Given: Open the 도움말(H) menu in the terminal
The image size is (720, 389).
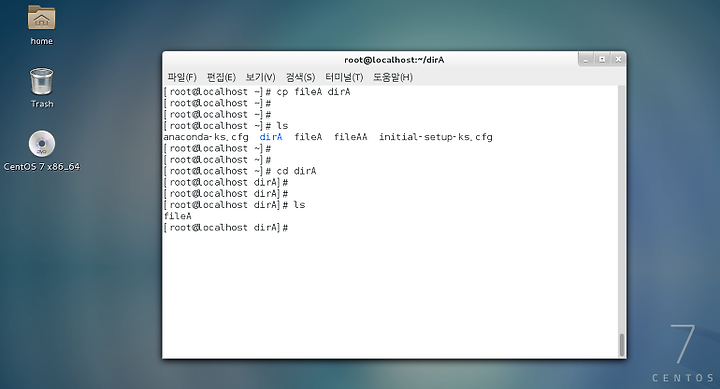Looking at the screenshot, I should [393, 77].
